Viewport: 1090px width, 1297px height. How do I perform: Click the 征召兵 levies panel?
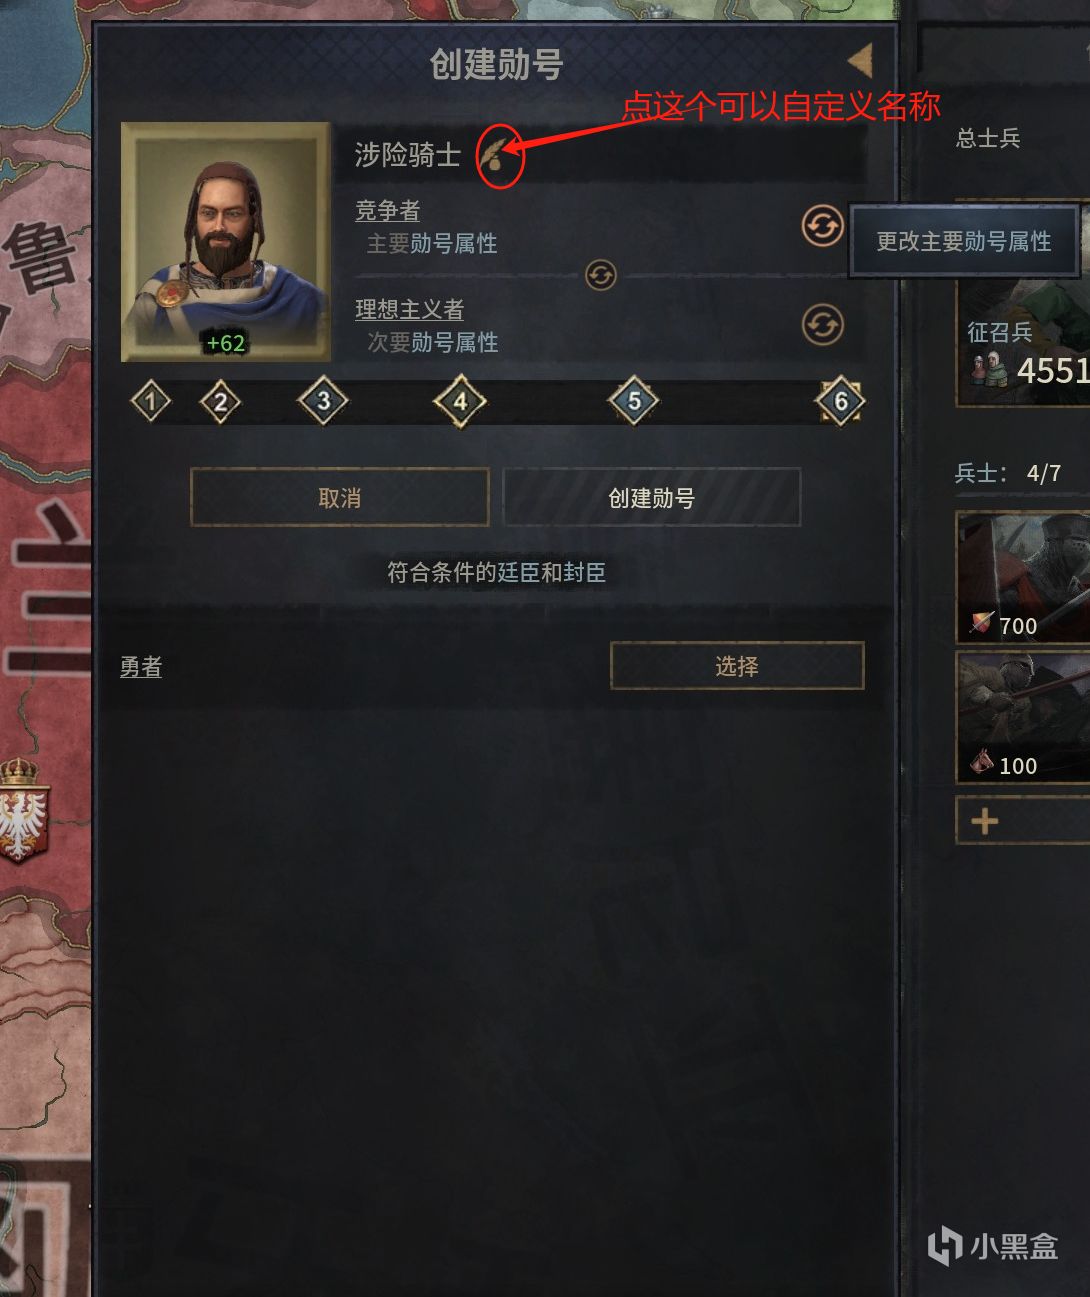[1023, 345]
